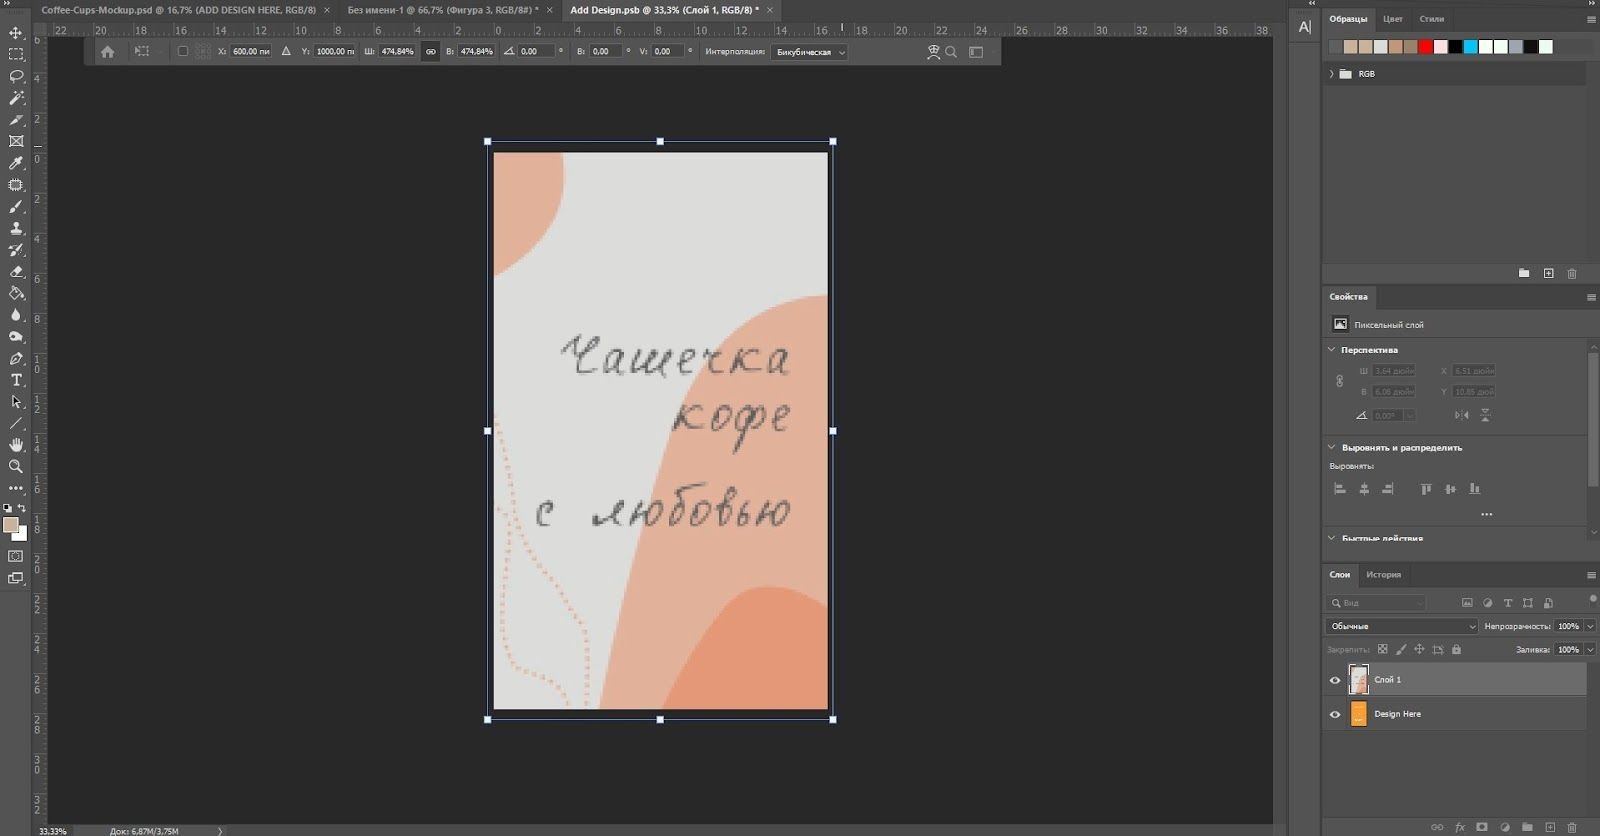Pick the bright blue color swatch
The image size is (1600, 836).
coord(1470,47)
